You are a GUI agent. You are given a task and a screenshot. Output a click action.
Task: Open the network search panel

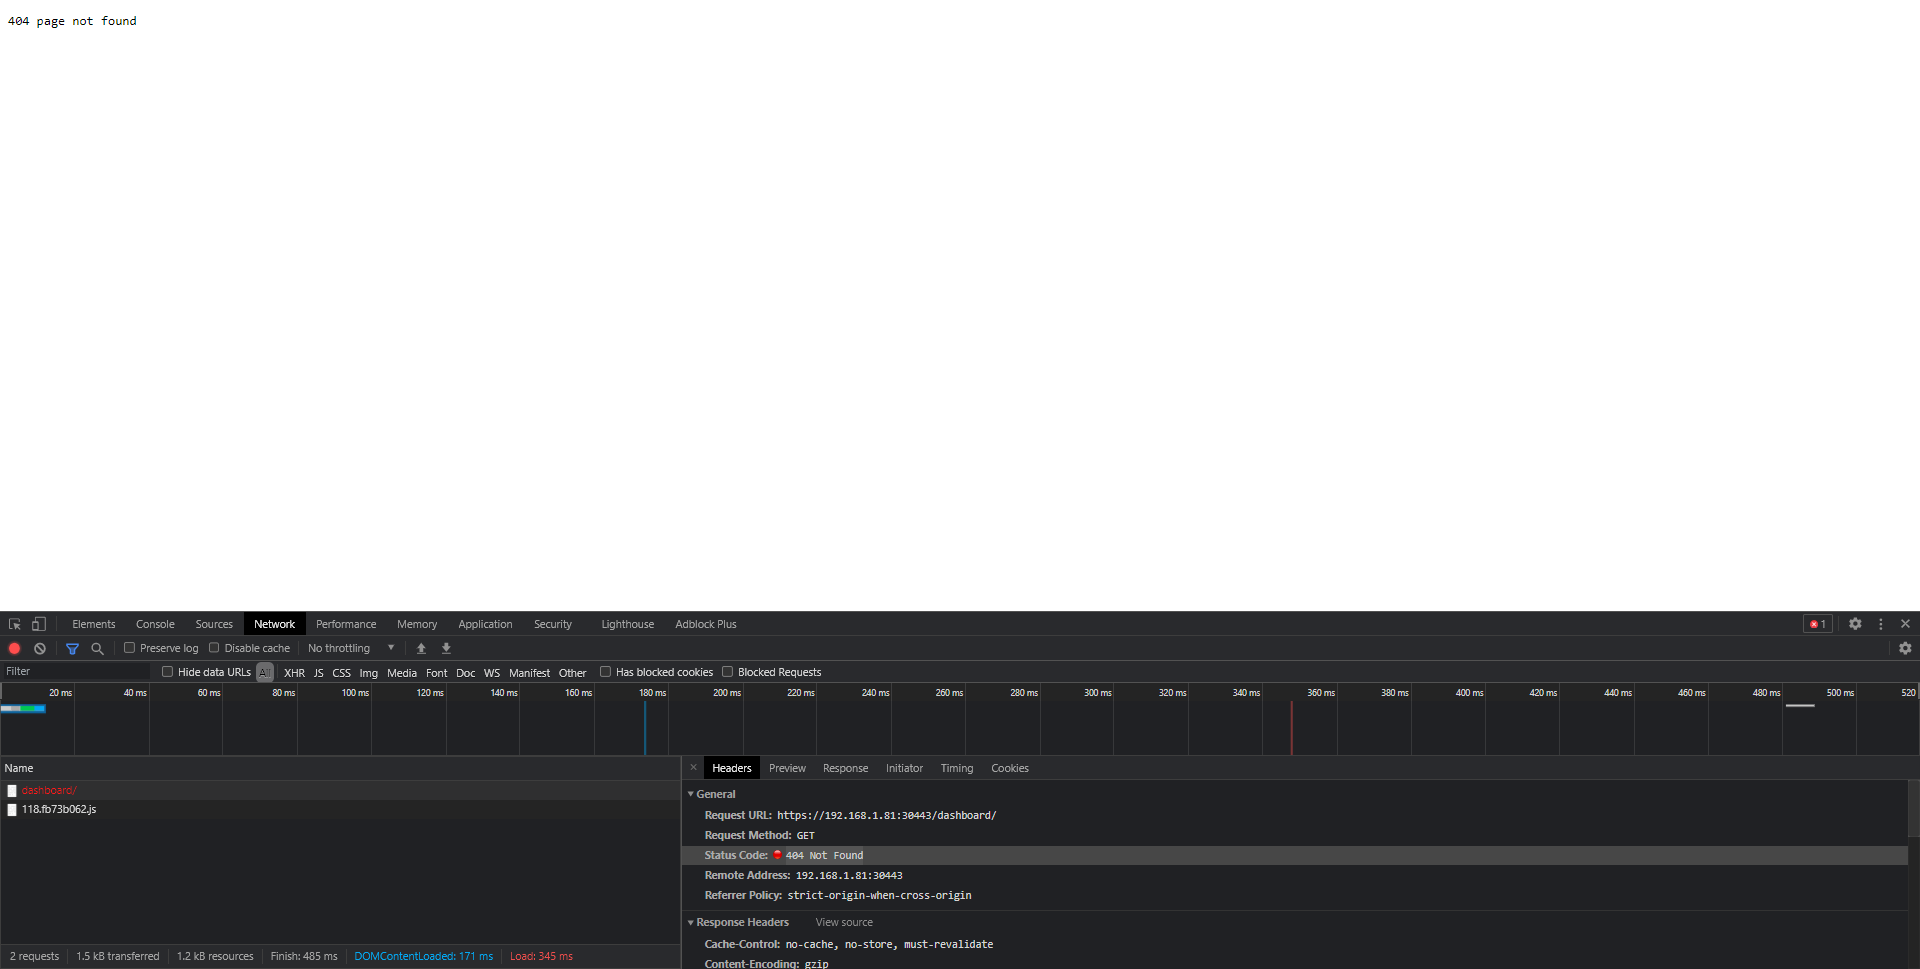click(x=97, y=648)
